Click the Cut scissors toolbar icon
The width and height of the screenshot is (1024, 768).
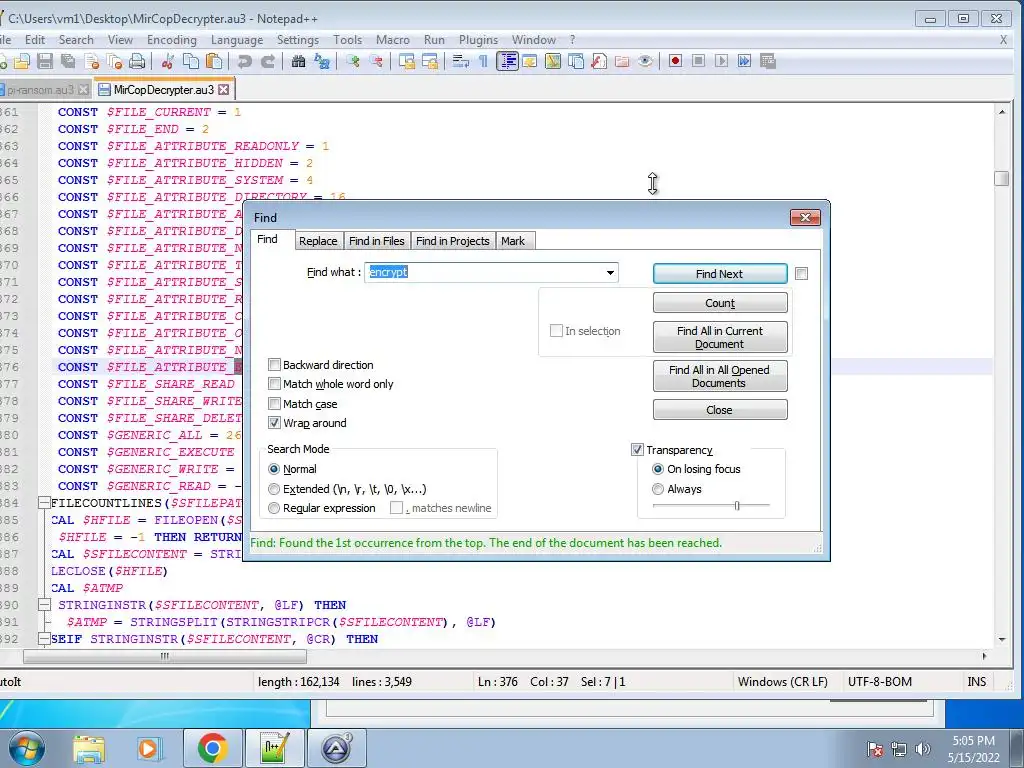point(168,61)
